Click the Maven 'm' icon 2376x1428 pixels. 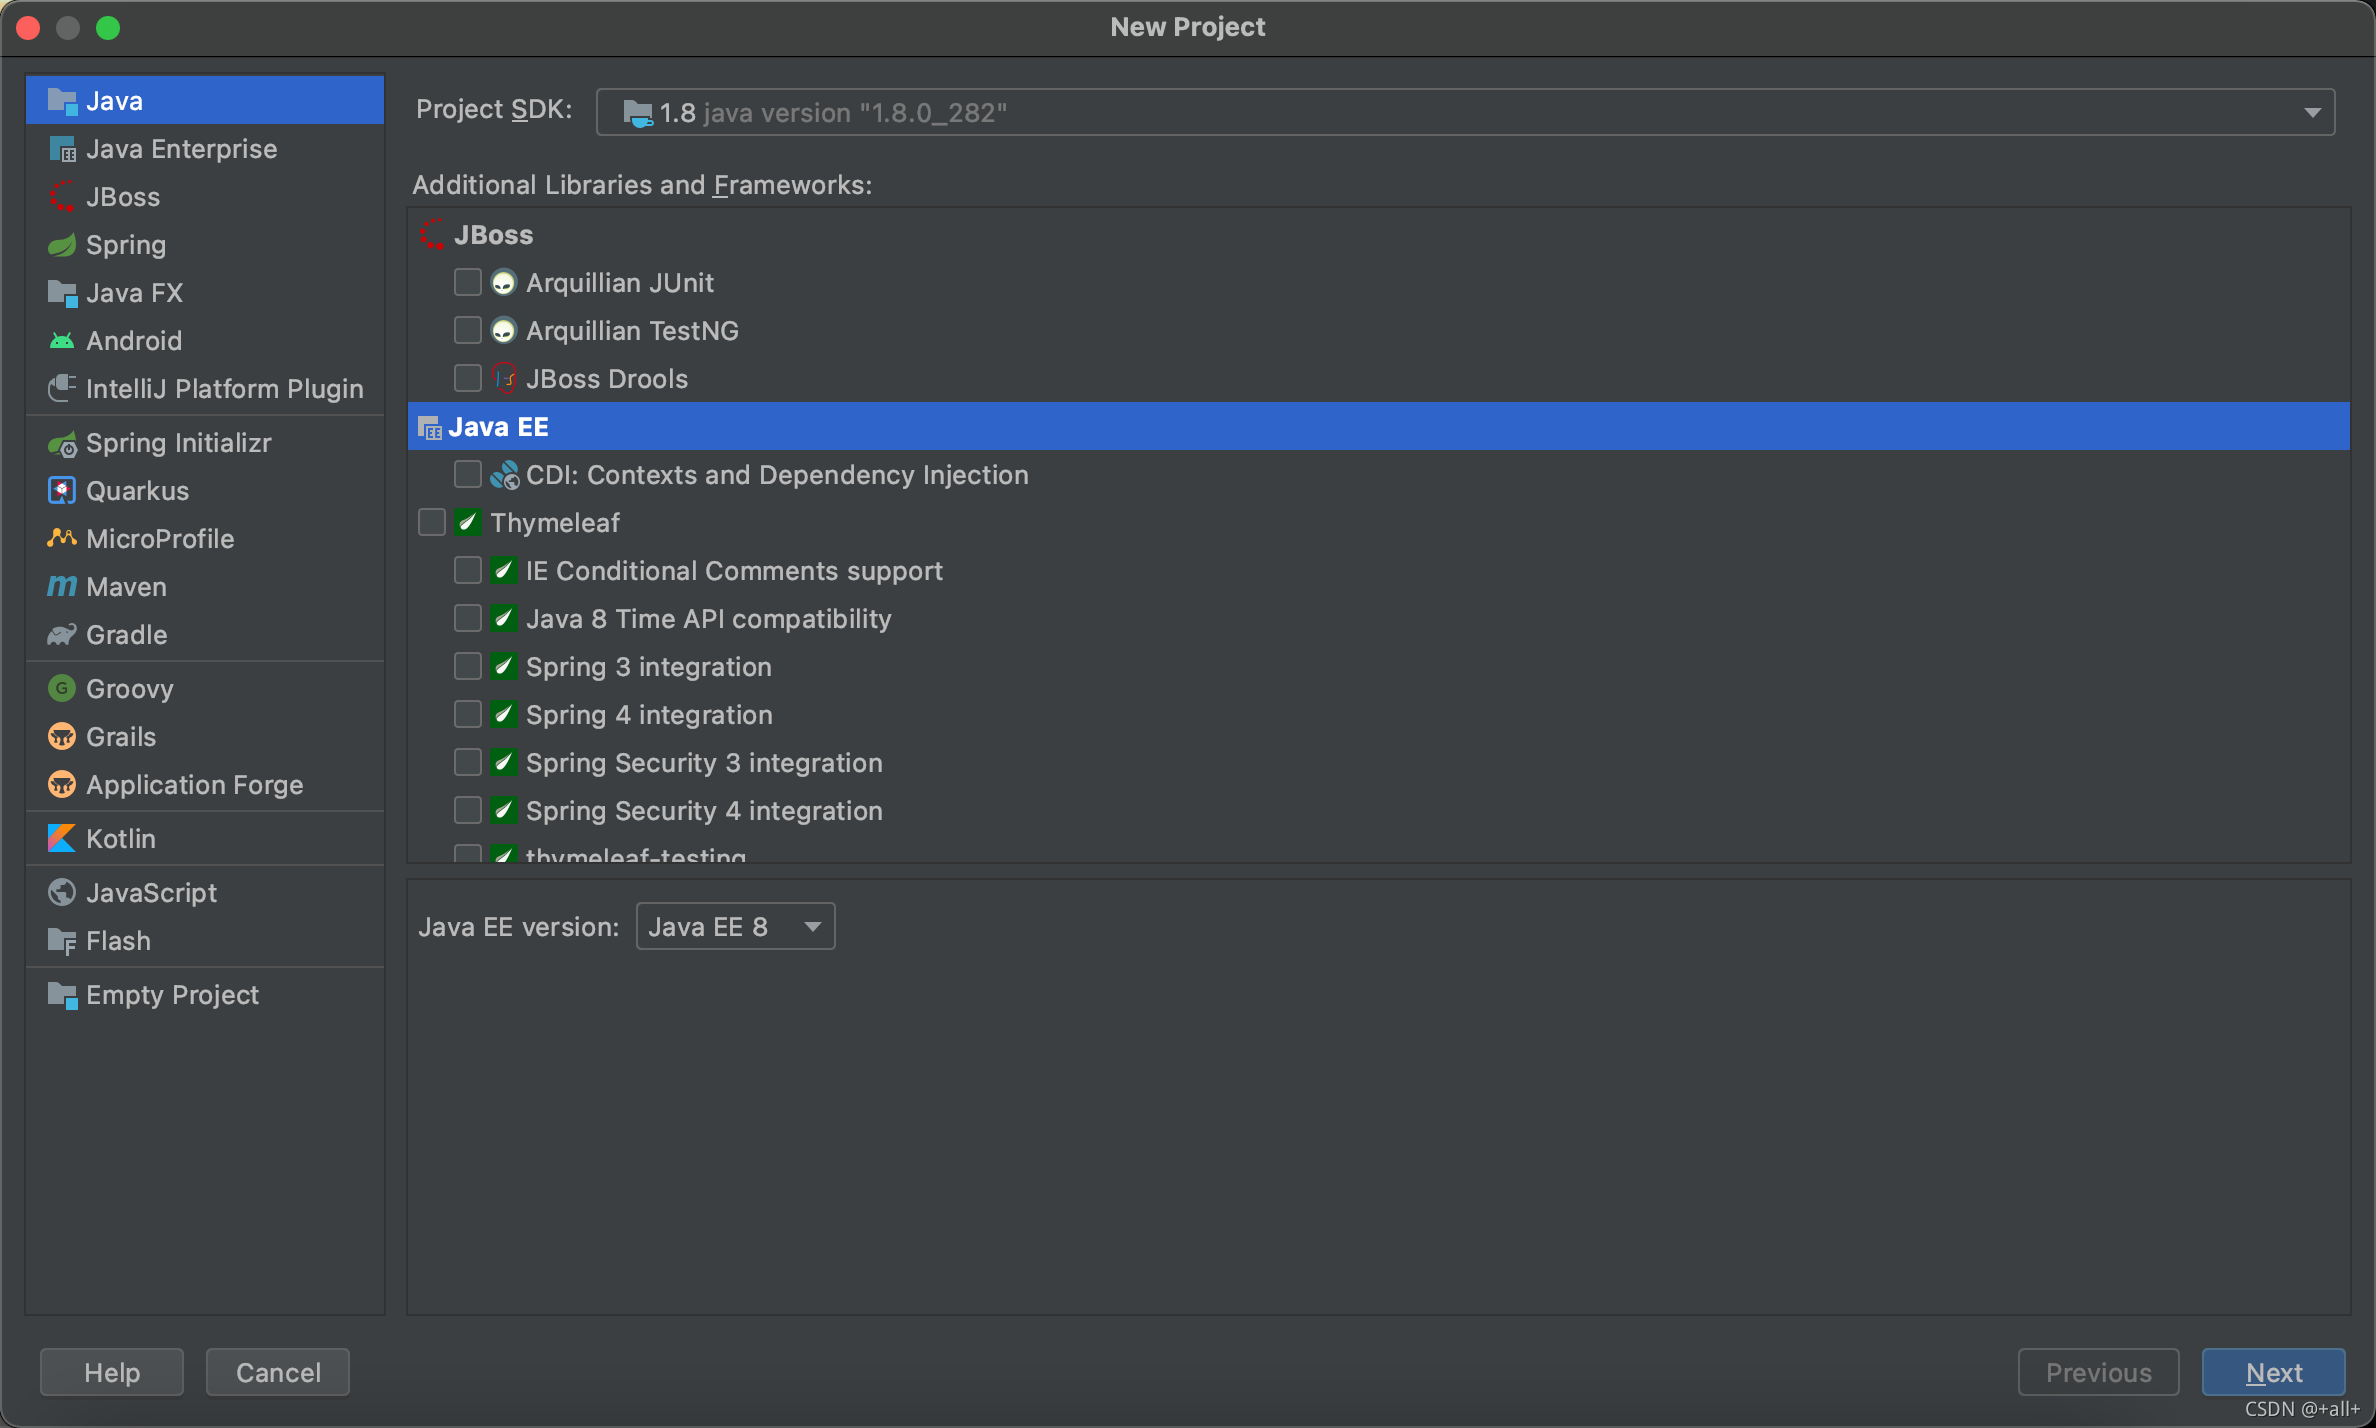coord(62,587)
